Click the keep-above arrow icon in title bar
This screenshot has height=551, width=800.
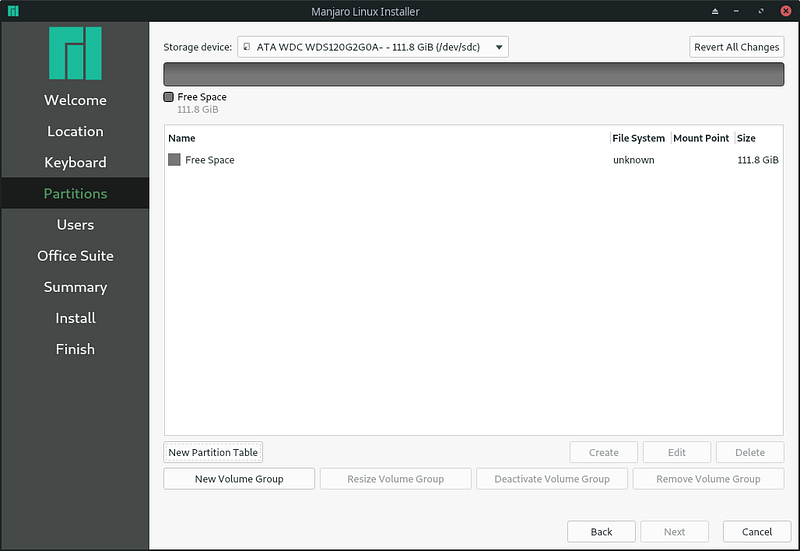tap(715, 11)
